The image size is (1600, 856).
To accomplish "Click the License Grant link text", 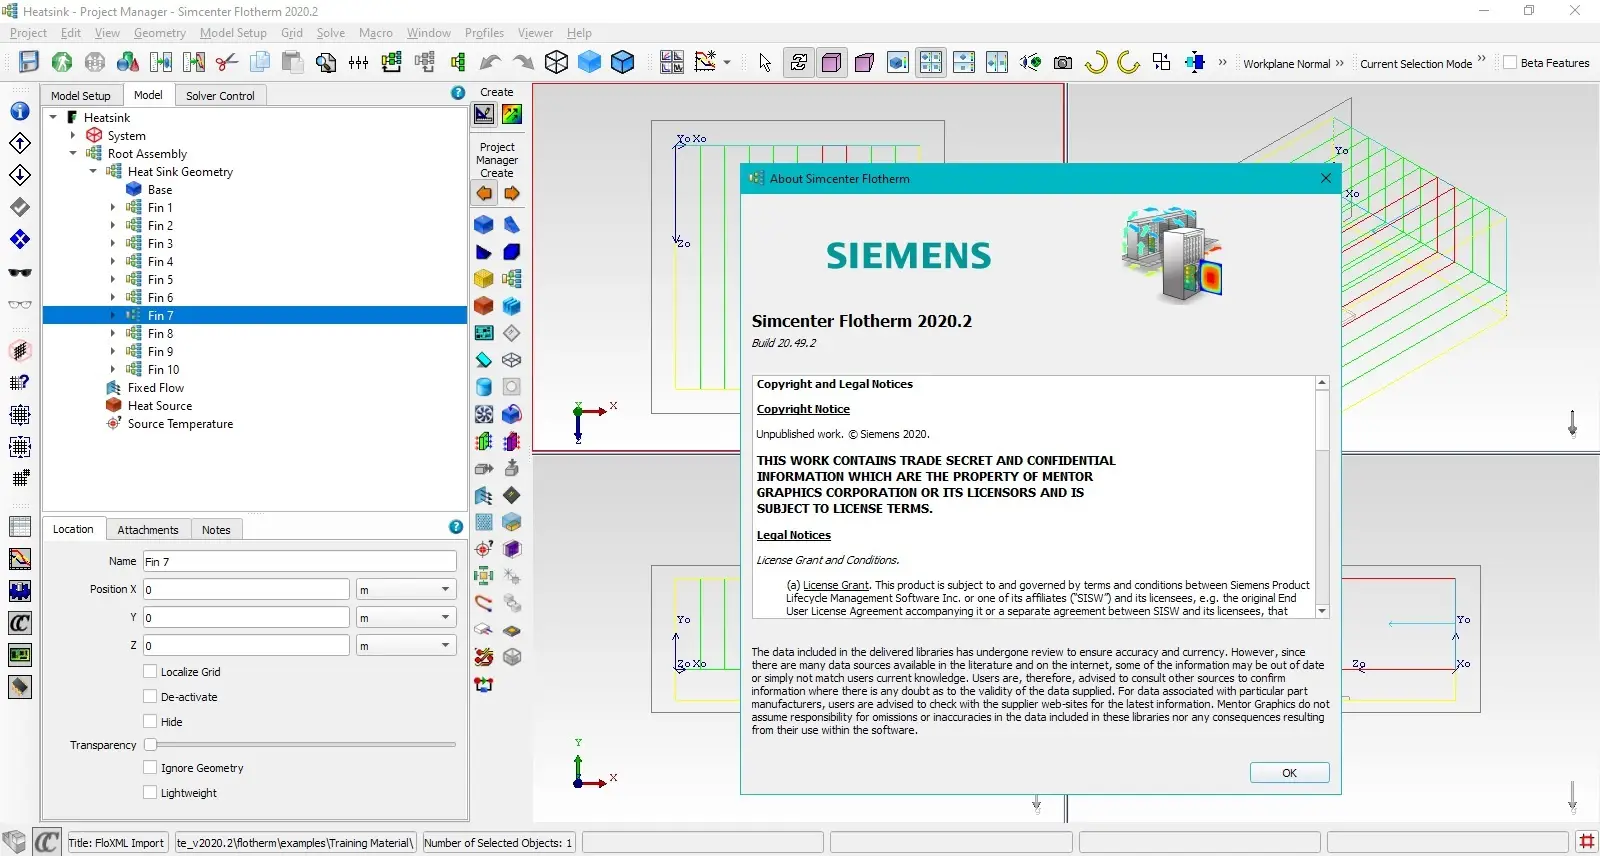I will pyautogui.click(x=836, y=586).
